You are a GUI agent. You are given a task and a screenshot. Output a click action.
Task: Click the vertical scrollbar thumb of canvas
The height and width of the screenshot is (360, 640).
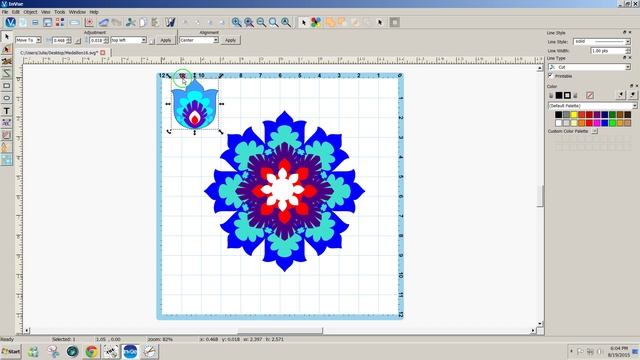point(540,196)
